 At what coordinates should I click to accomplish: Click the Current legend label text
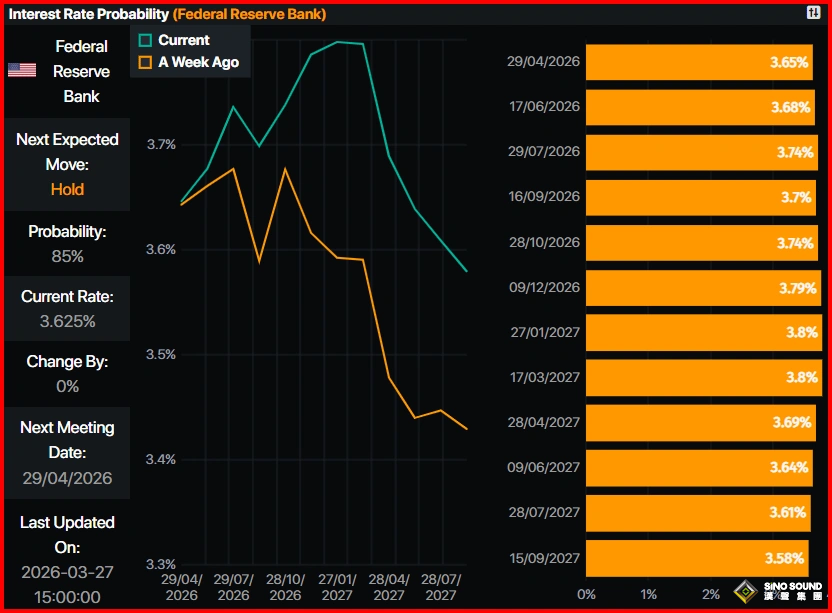[x=184, y=40]
